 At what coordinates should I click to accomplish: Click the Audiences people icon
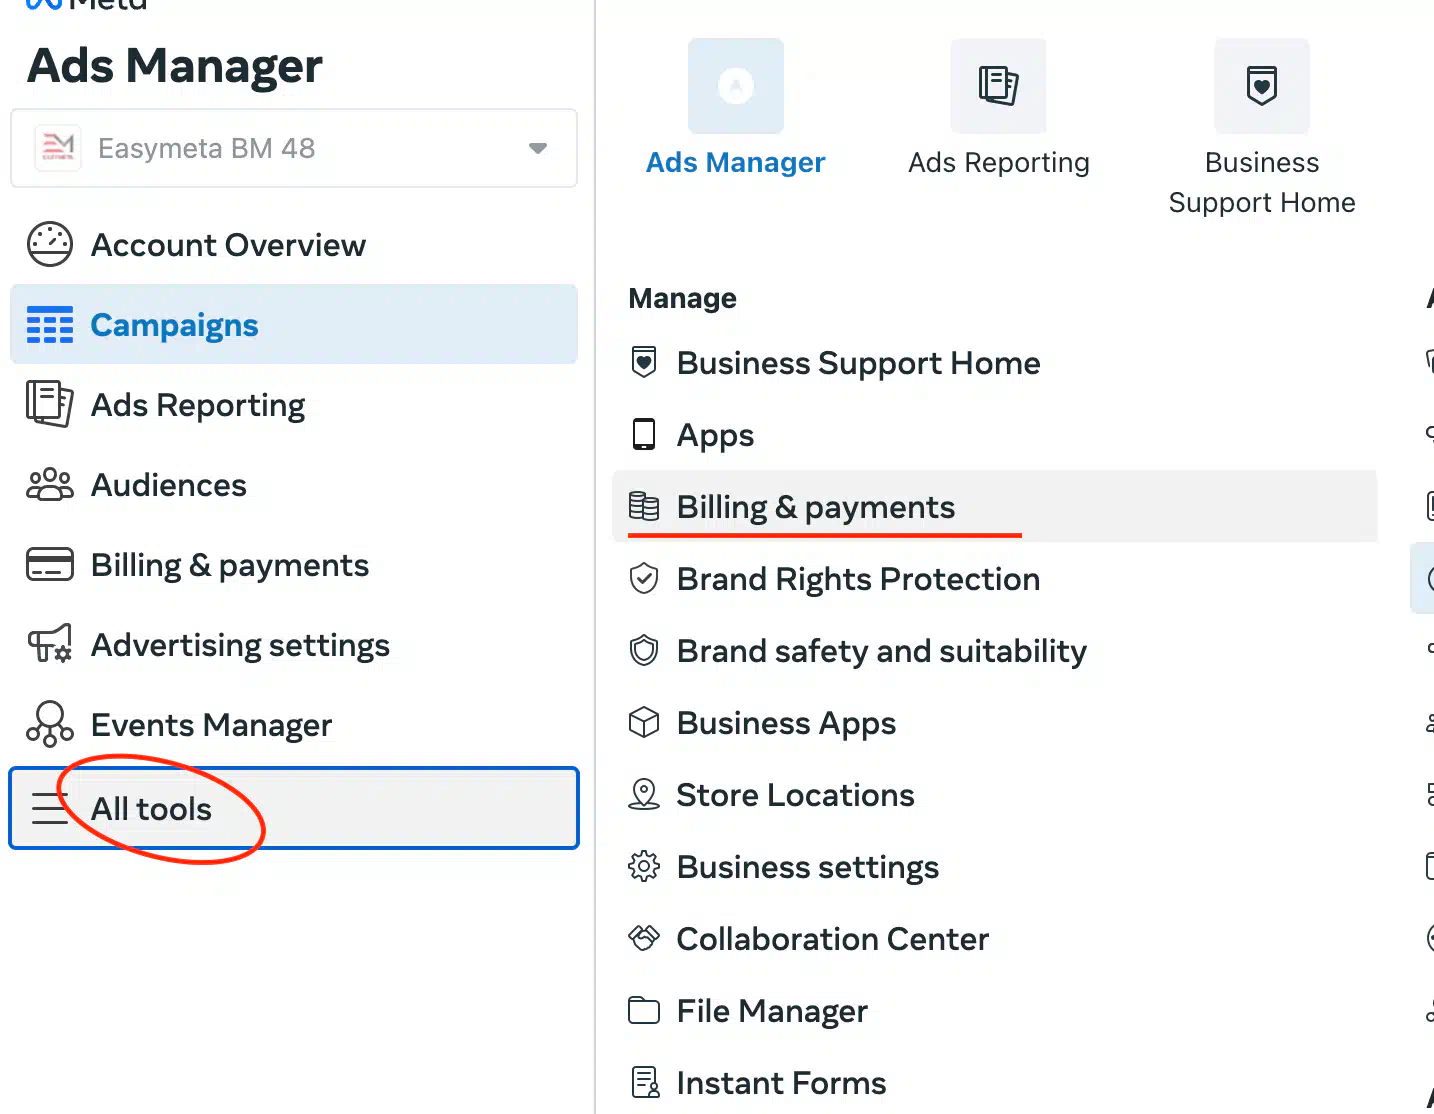pyautogui.click(x=50, y=485)
